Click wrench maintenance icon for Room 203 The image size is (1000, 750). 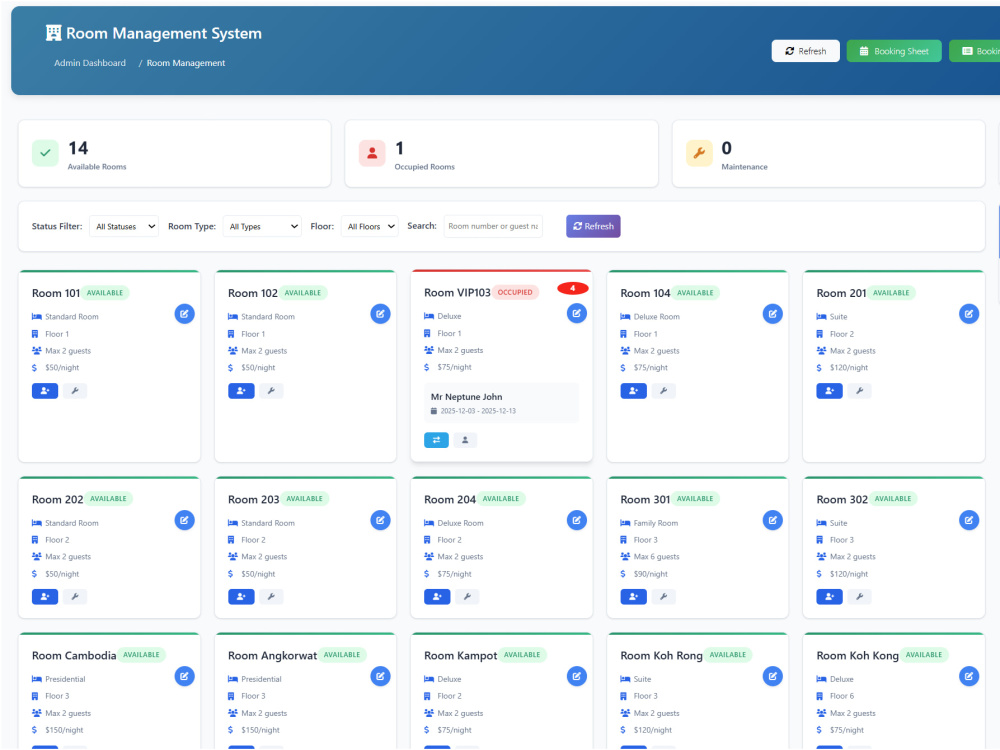coord(271,597)
